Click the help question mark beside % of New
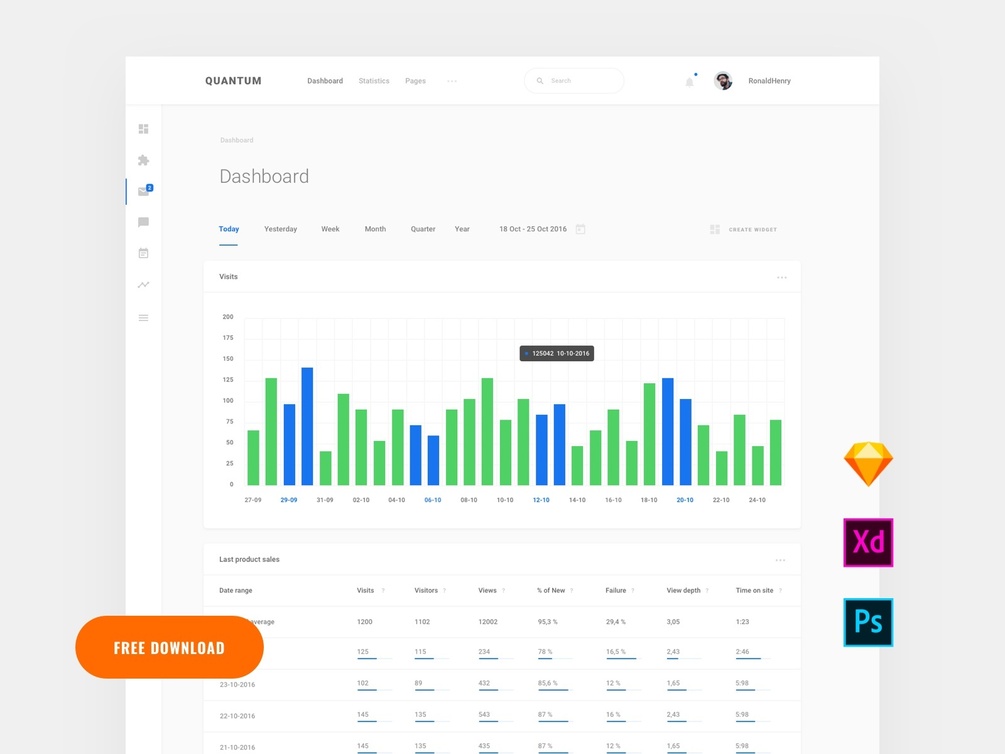This screenshot has width=1005, height=754. (x=572, y=591)
